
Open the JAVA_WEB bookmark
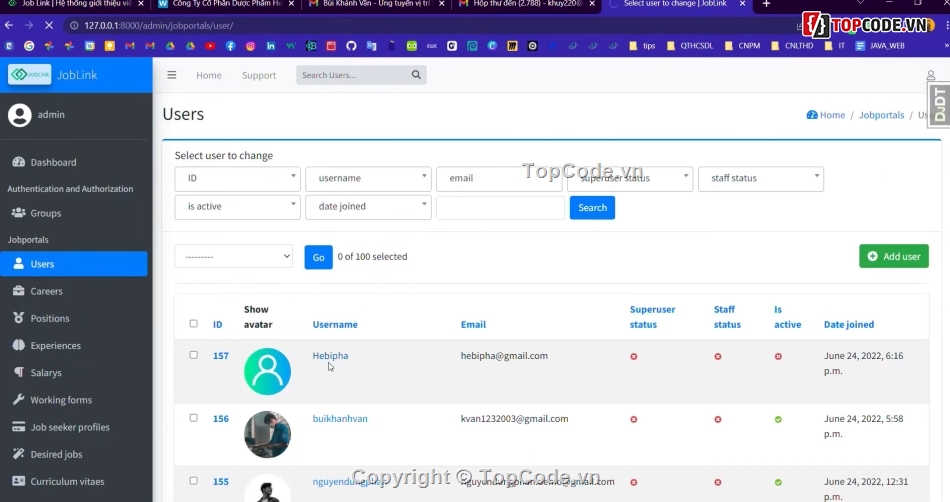pyautogui.click(x=880, y=45)
